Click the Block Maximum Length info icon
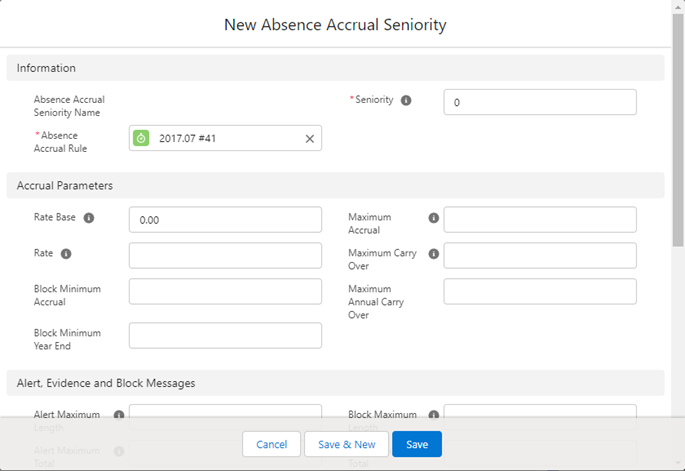 pos(433,415)
